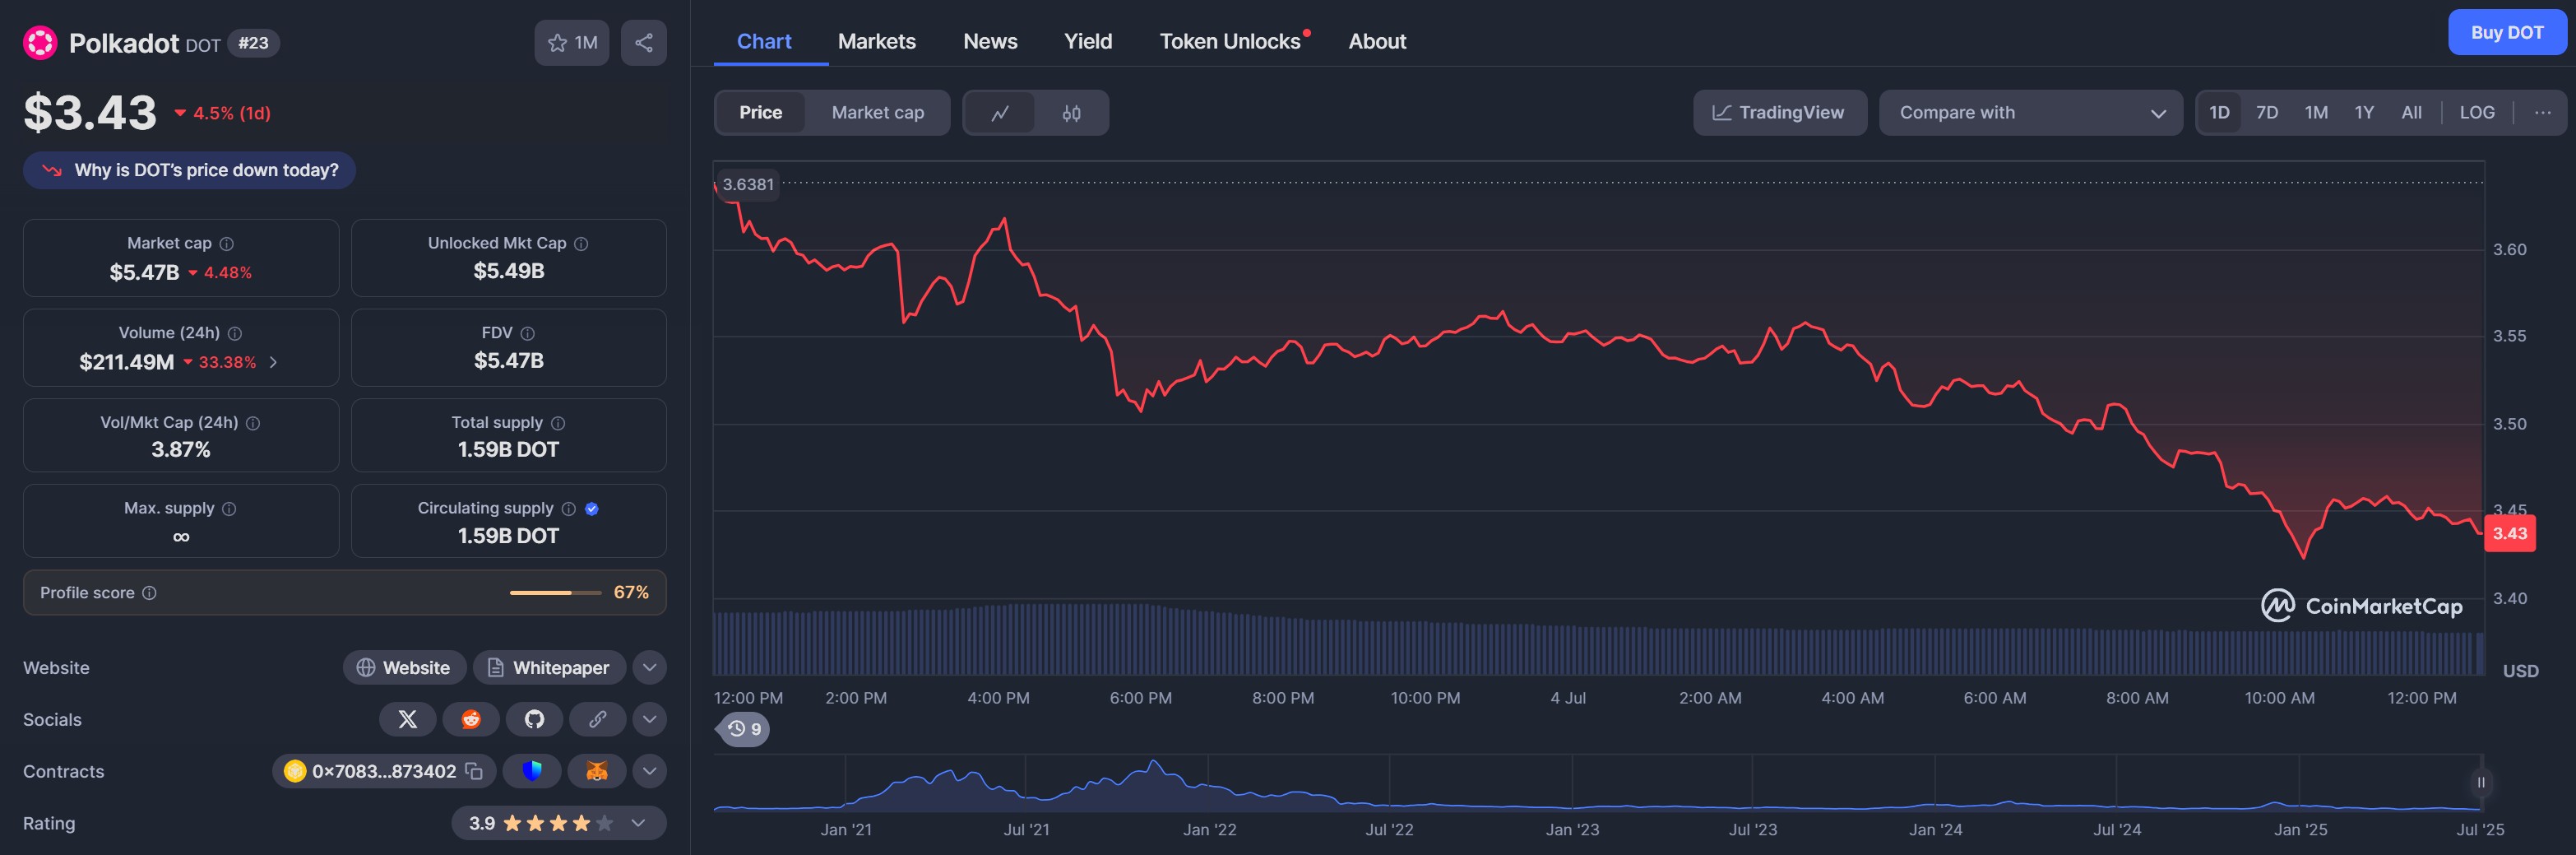Set chart range to 7D

2267,113
